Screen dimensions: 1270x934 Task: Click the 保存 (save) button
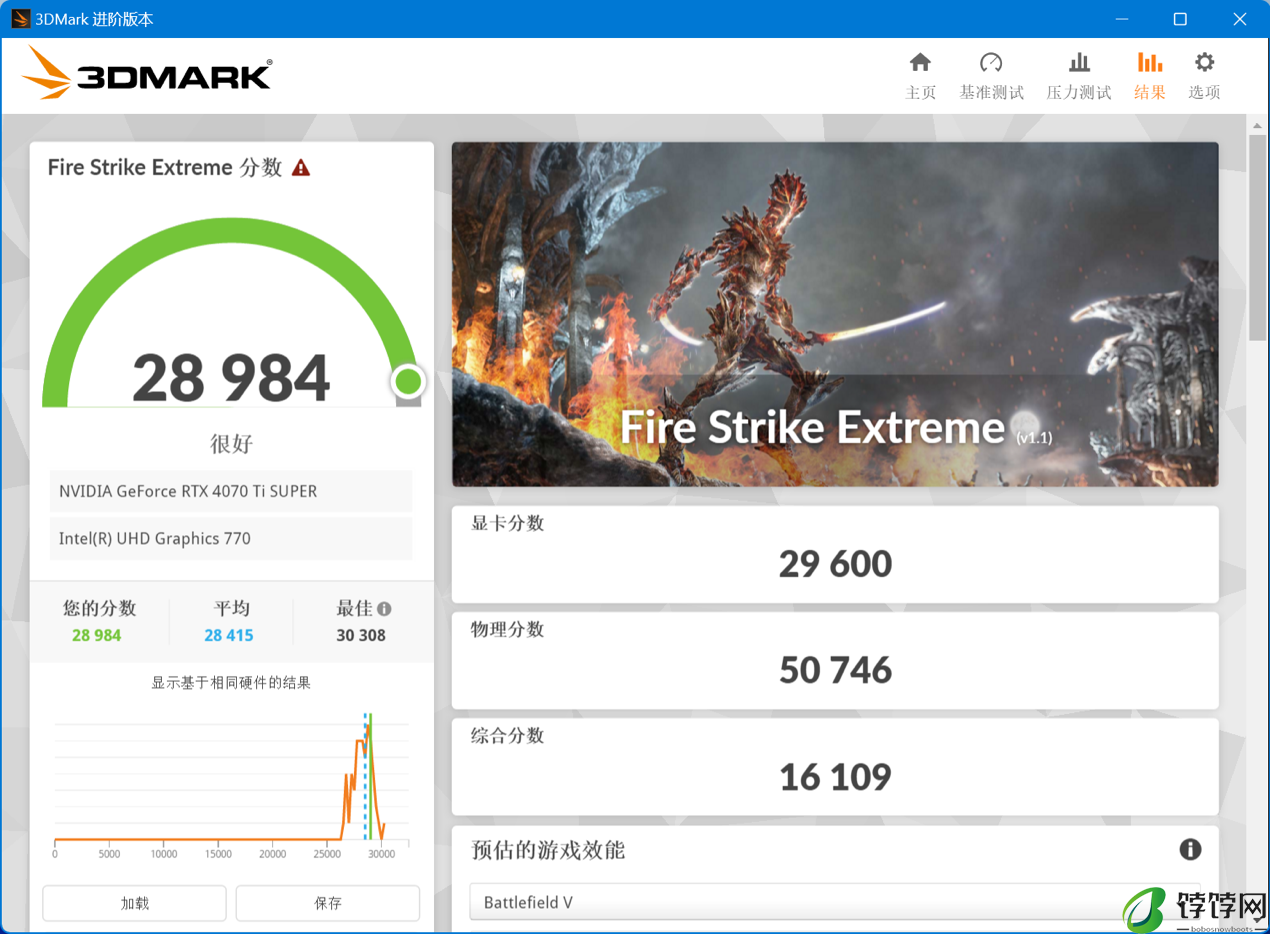pyautogui.click(x=328, y=903)
